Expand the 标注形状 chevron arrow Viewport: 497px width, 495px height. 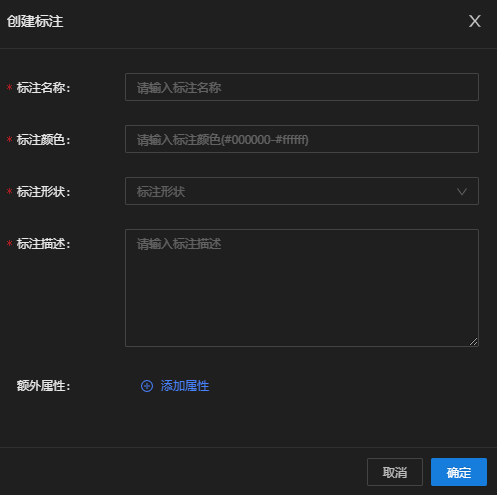pyautogui.click(x=462, y=192)
